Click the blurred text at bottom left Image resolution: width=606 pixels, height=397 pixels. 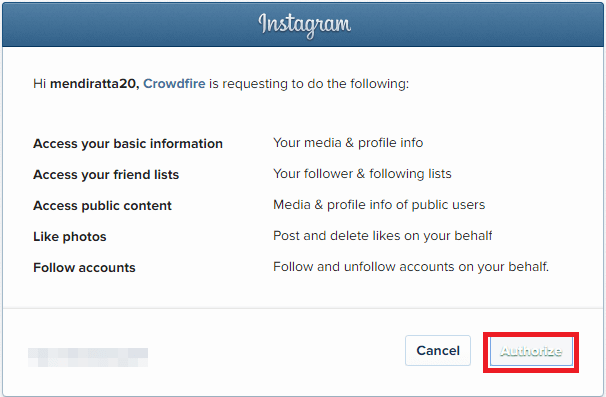click(88, 357)
